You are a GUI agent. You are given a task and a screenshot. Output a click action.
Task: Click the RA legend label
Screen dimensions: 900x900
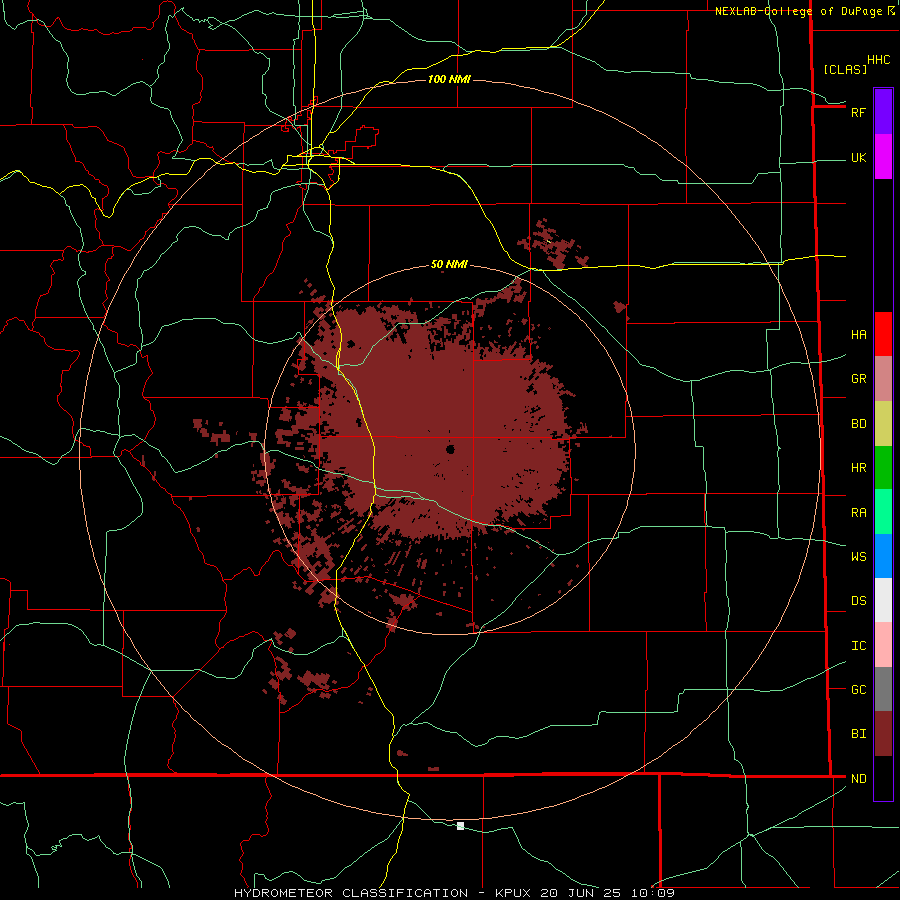click(x=858, y=513)
